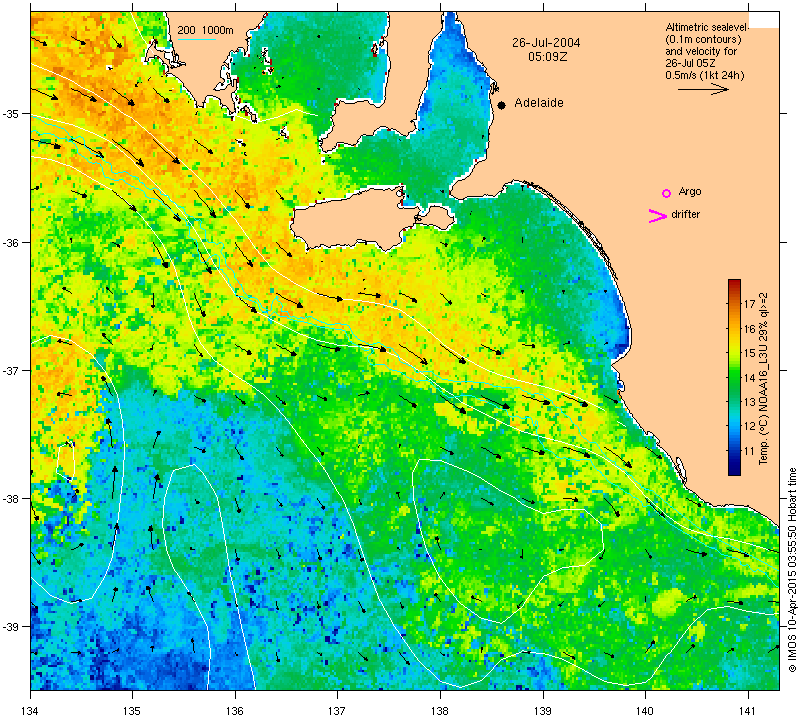Click the 135 longitude axis label

coord(132,710)
